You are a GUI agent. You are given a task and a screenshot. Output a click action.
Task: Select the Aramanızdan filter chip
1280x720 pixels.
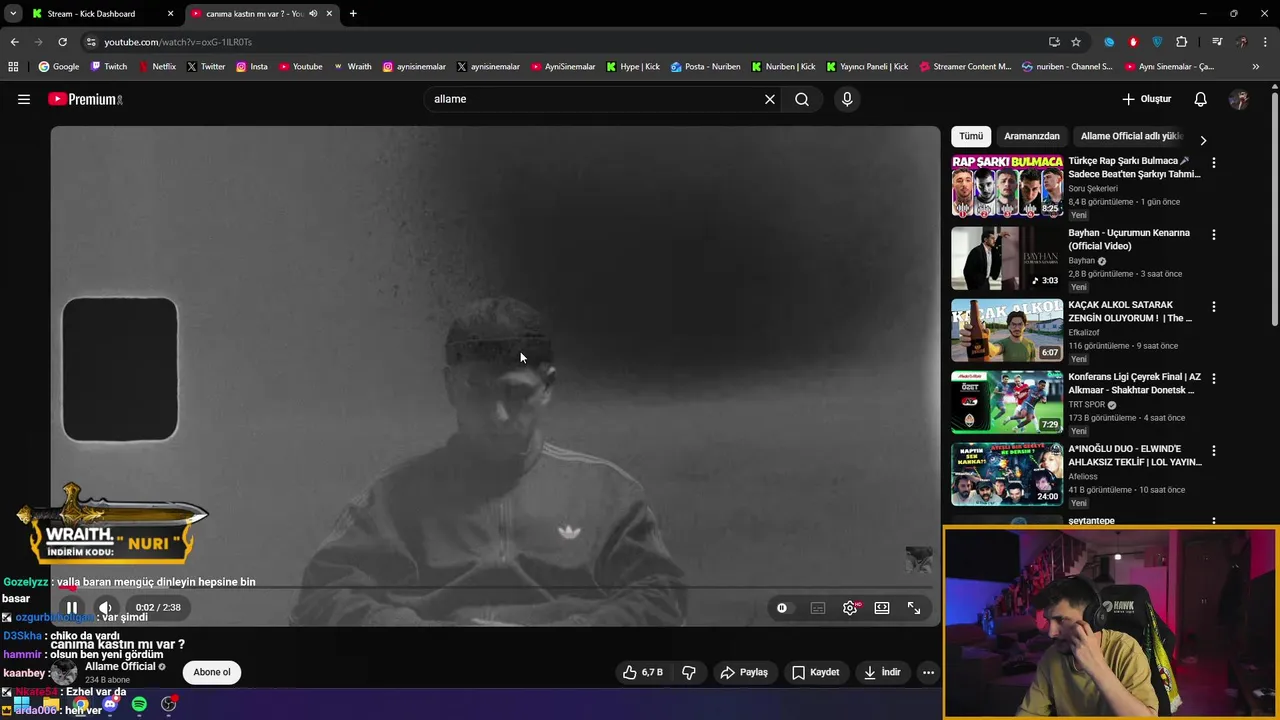click(x=1032, y=136)
